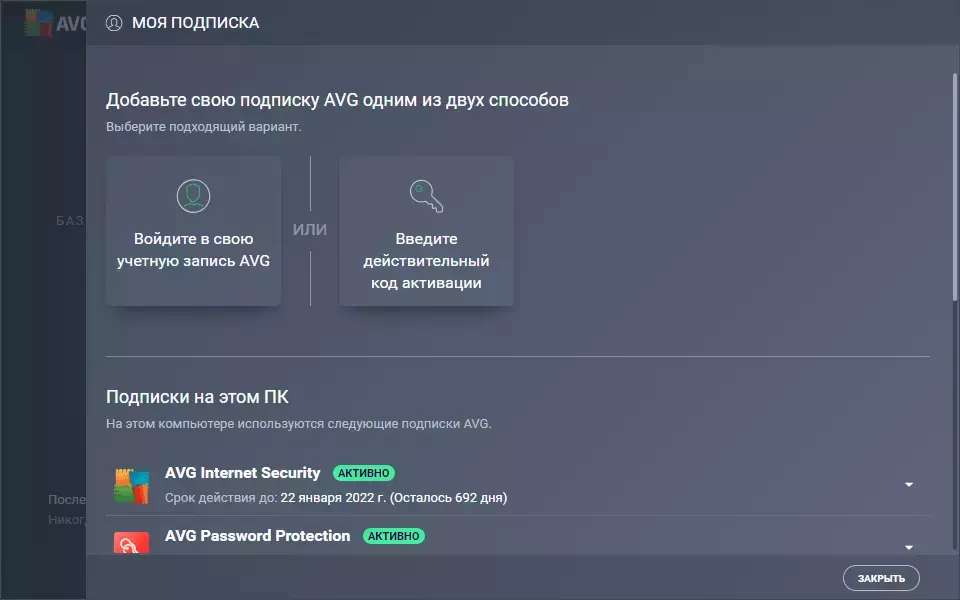
Task: Click expiration date text 22 января 2022
Action: point(333,498)
